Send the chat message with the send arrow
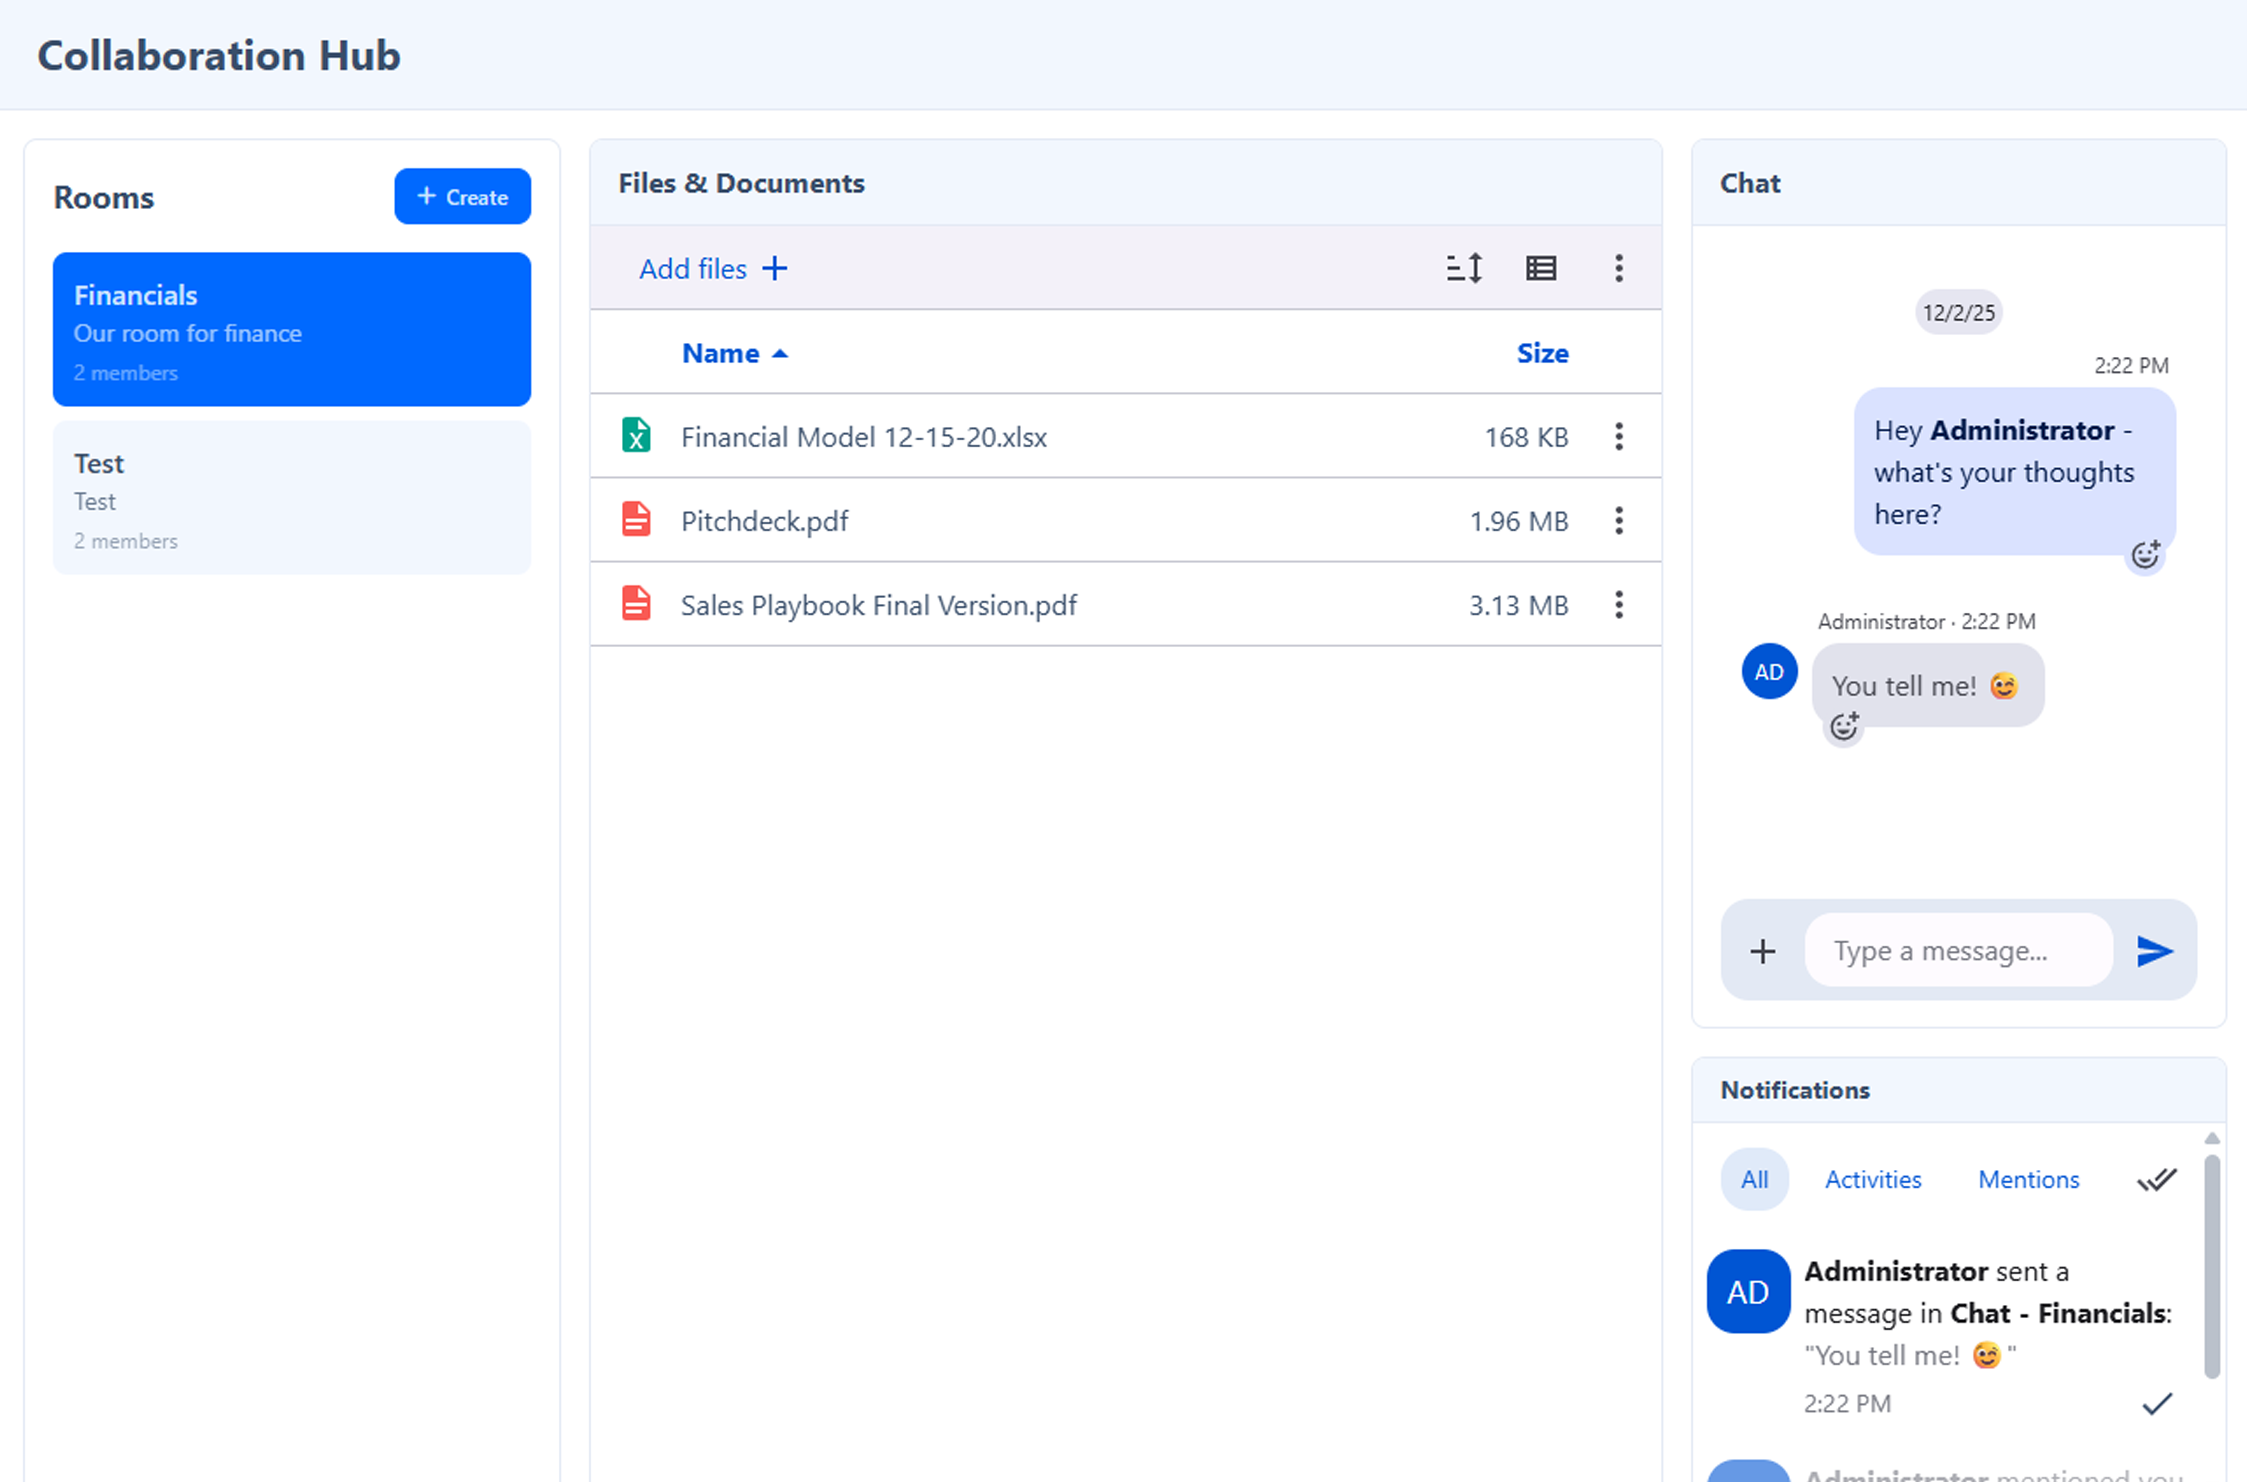 tap(2154, 950)
